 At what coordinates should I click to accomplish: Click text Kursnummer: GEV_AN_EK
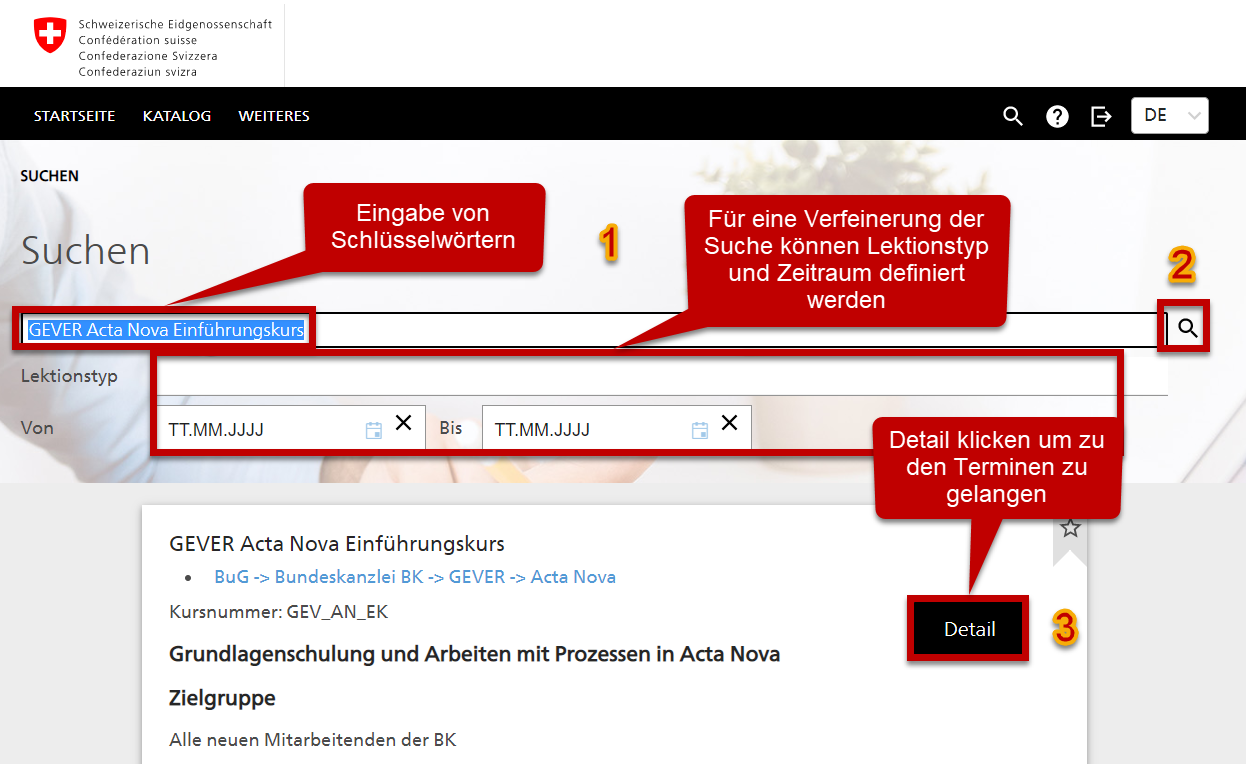tap(279, 611)
